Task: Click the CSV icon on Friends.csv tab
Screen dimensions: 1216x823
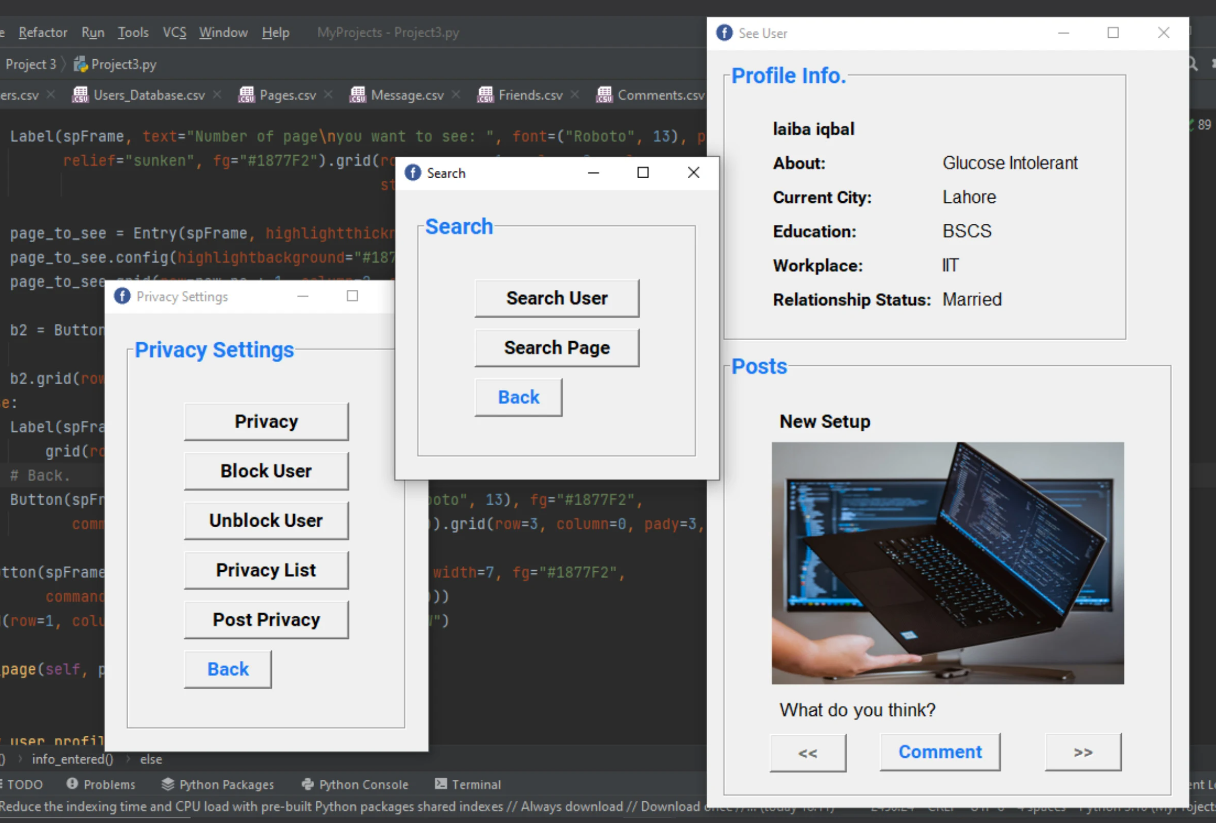Action: (486, 95)
